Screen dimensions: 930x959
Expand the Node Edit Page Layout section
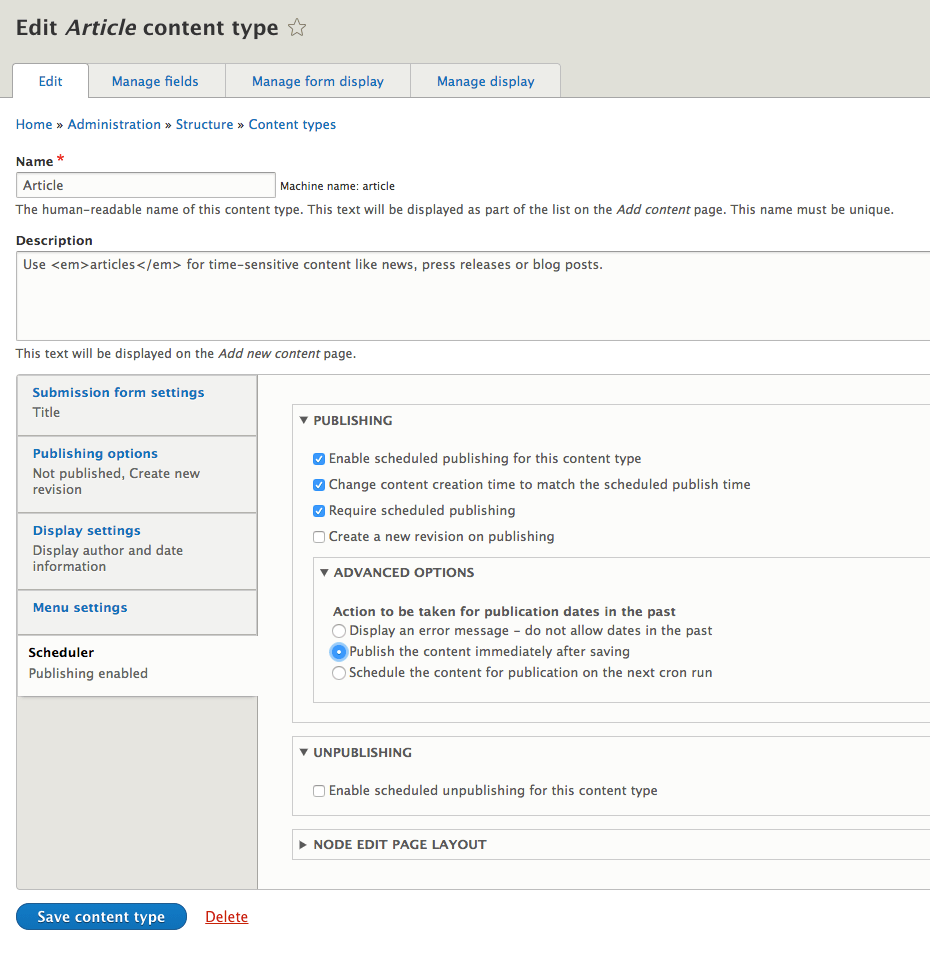[x=399, y=845]
